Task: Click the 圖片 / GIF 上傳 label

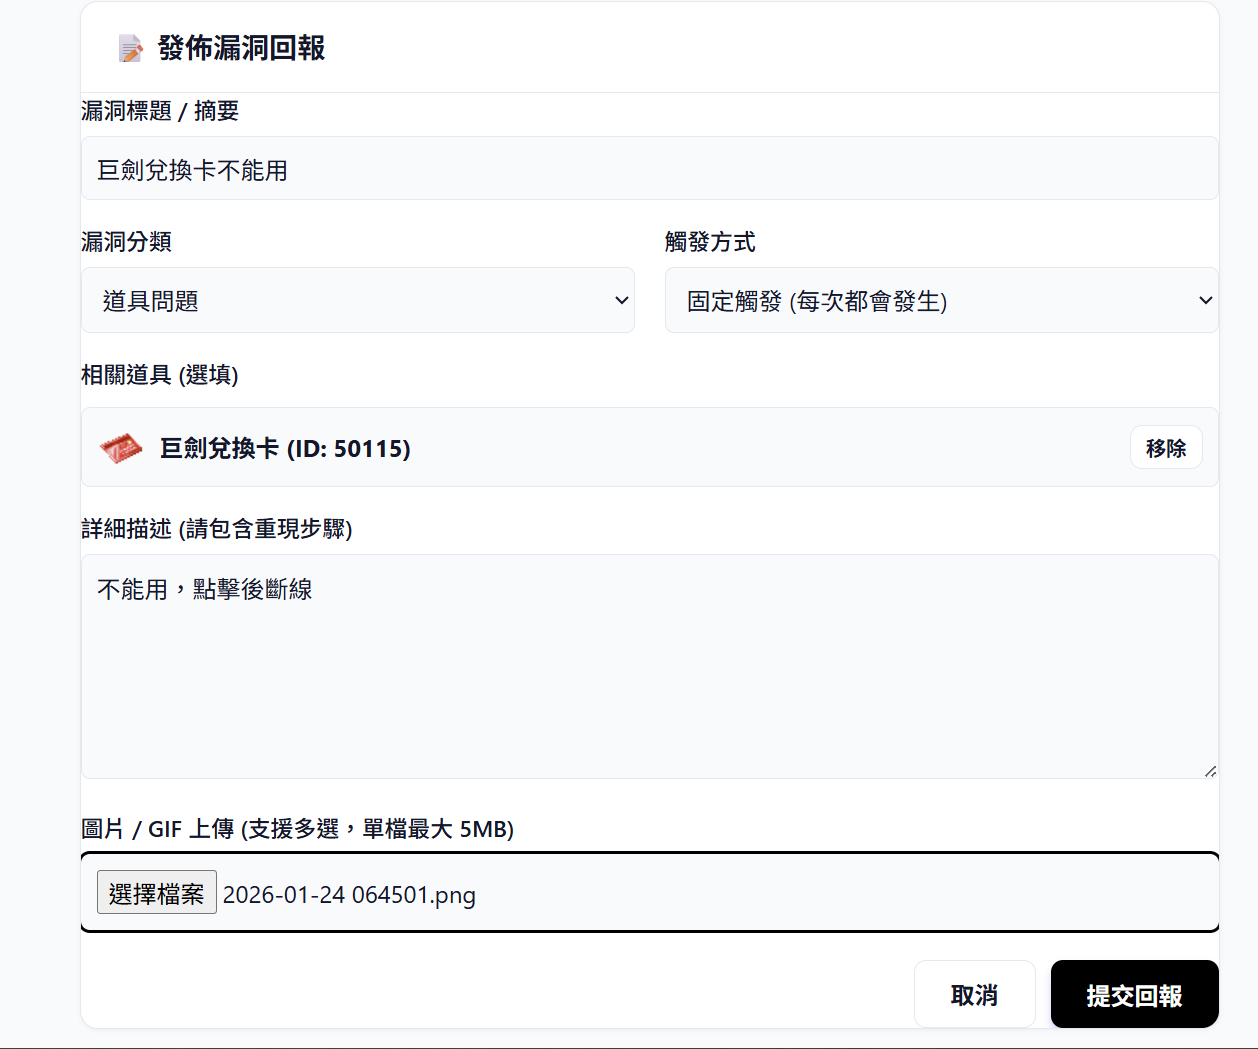Action: (297, 829)
